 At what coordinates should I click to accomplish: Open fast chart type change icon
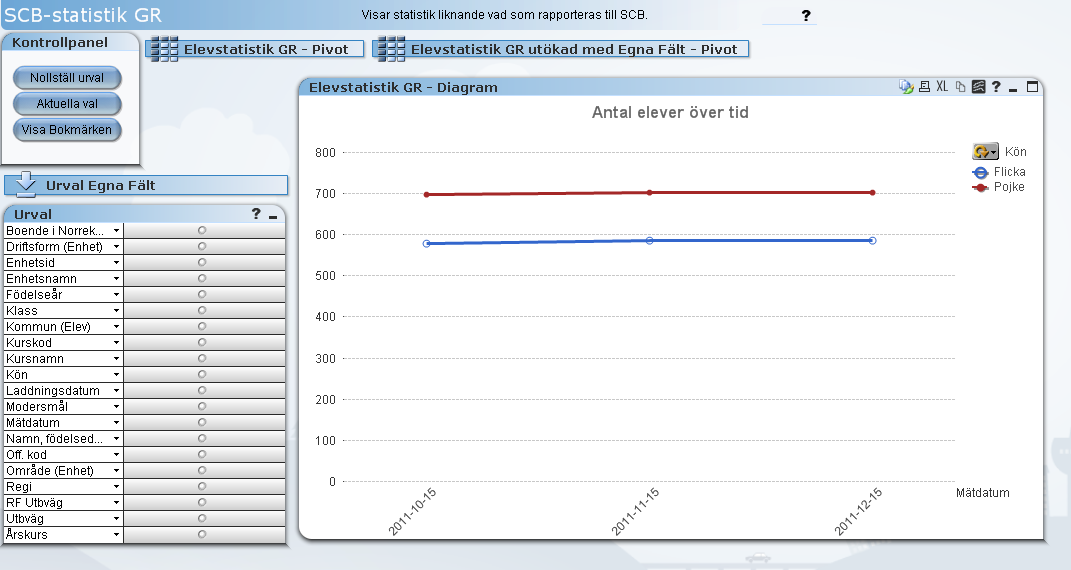[978, 87]
